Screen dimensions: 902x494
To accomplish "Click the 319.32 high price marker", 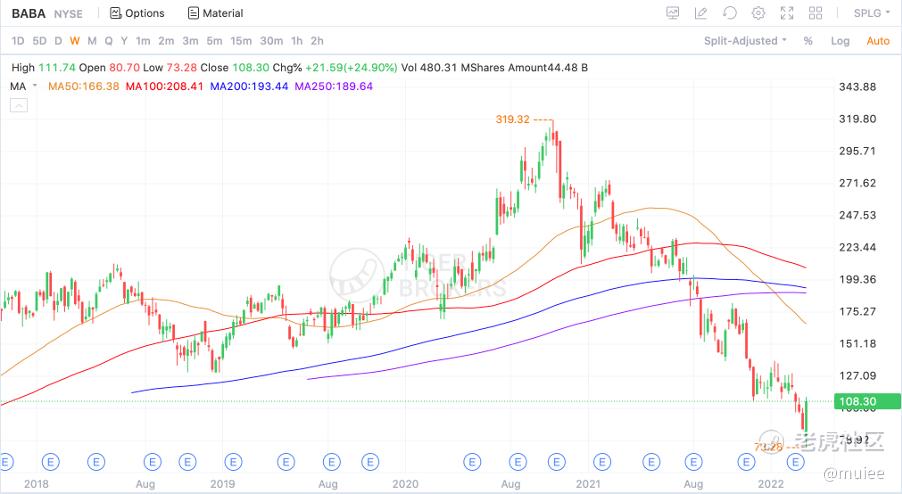I will (x=513, y=119).
